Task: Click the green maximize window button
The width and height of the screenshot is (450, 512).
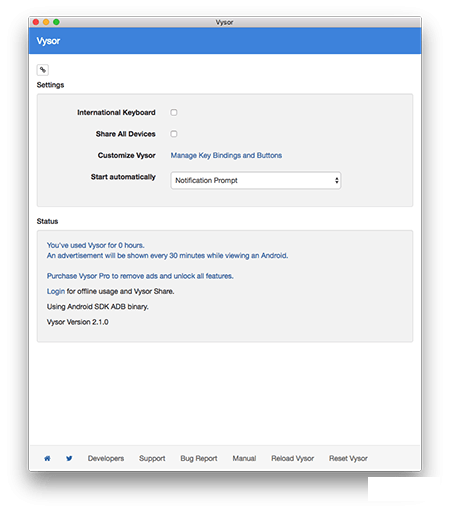Action: pos(56,22)
